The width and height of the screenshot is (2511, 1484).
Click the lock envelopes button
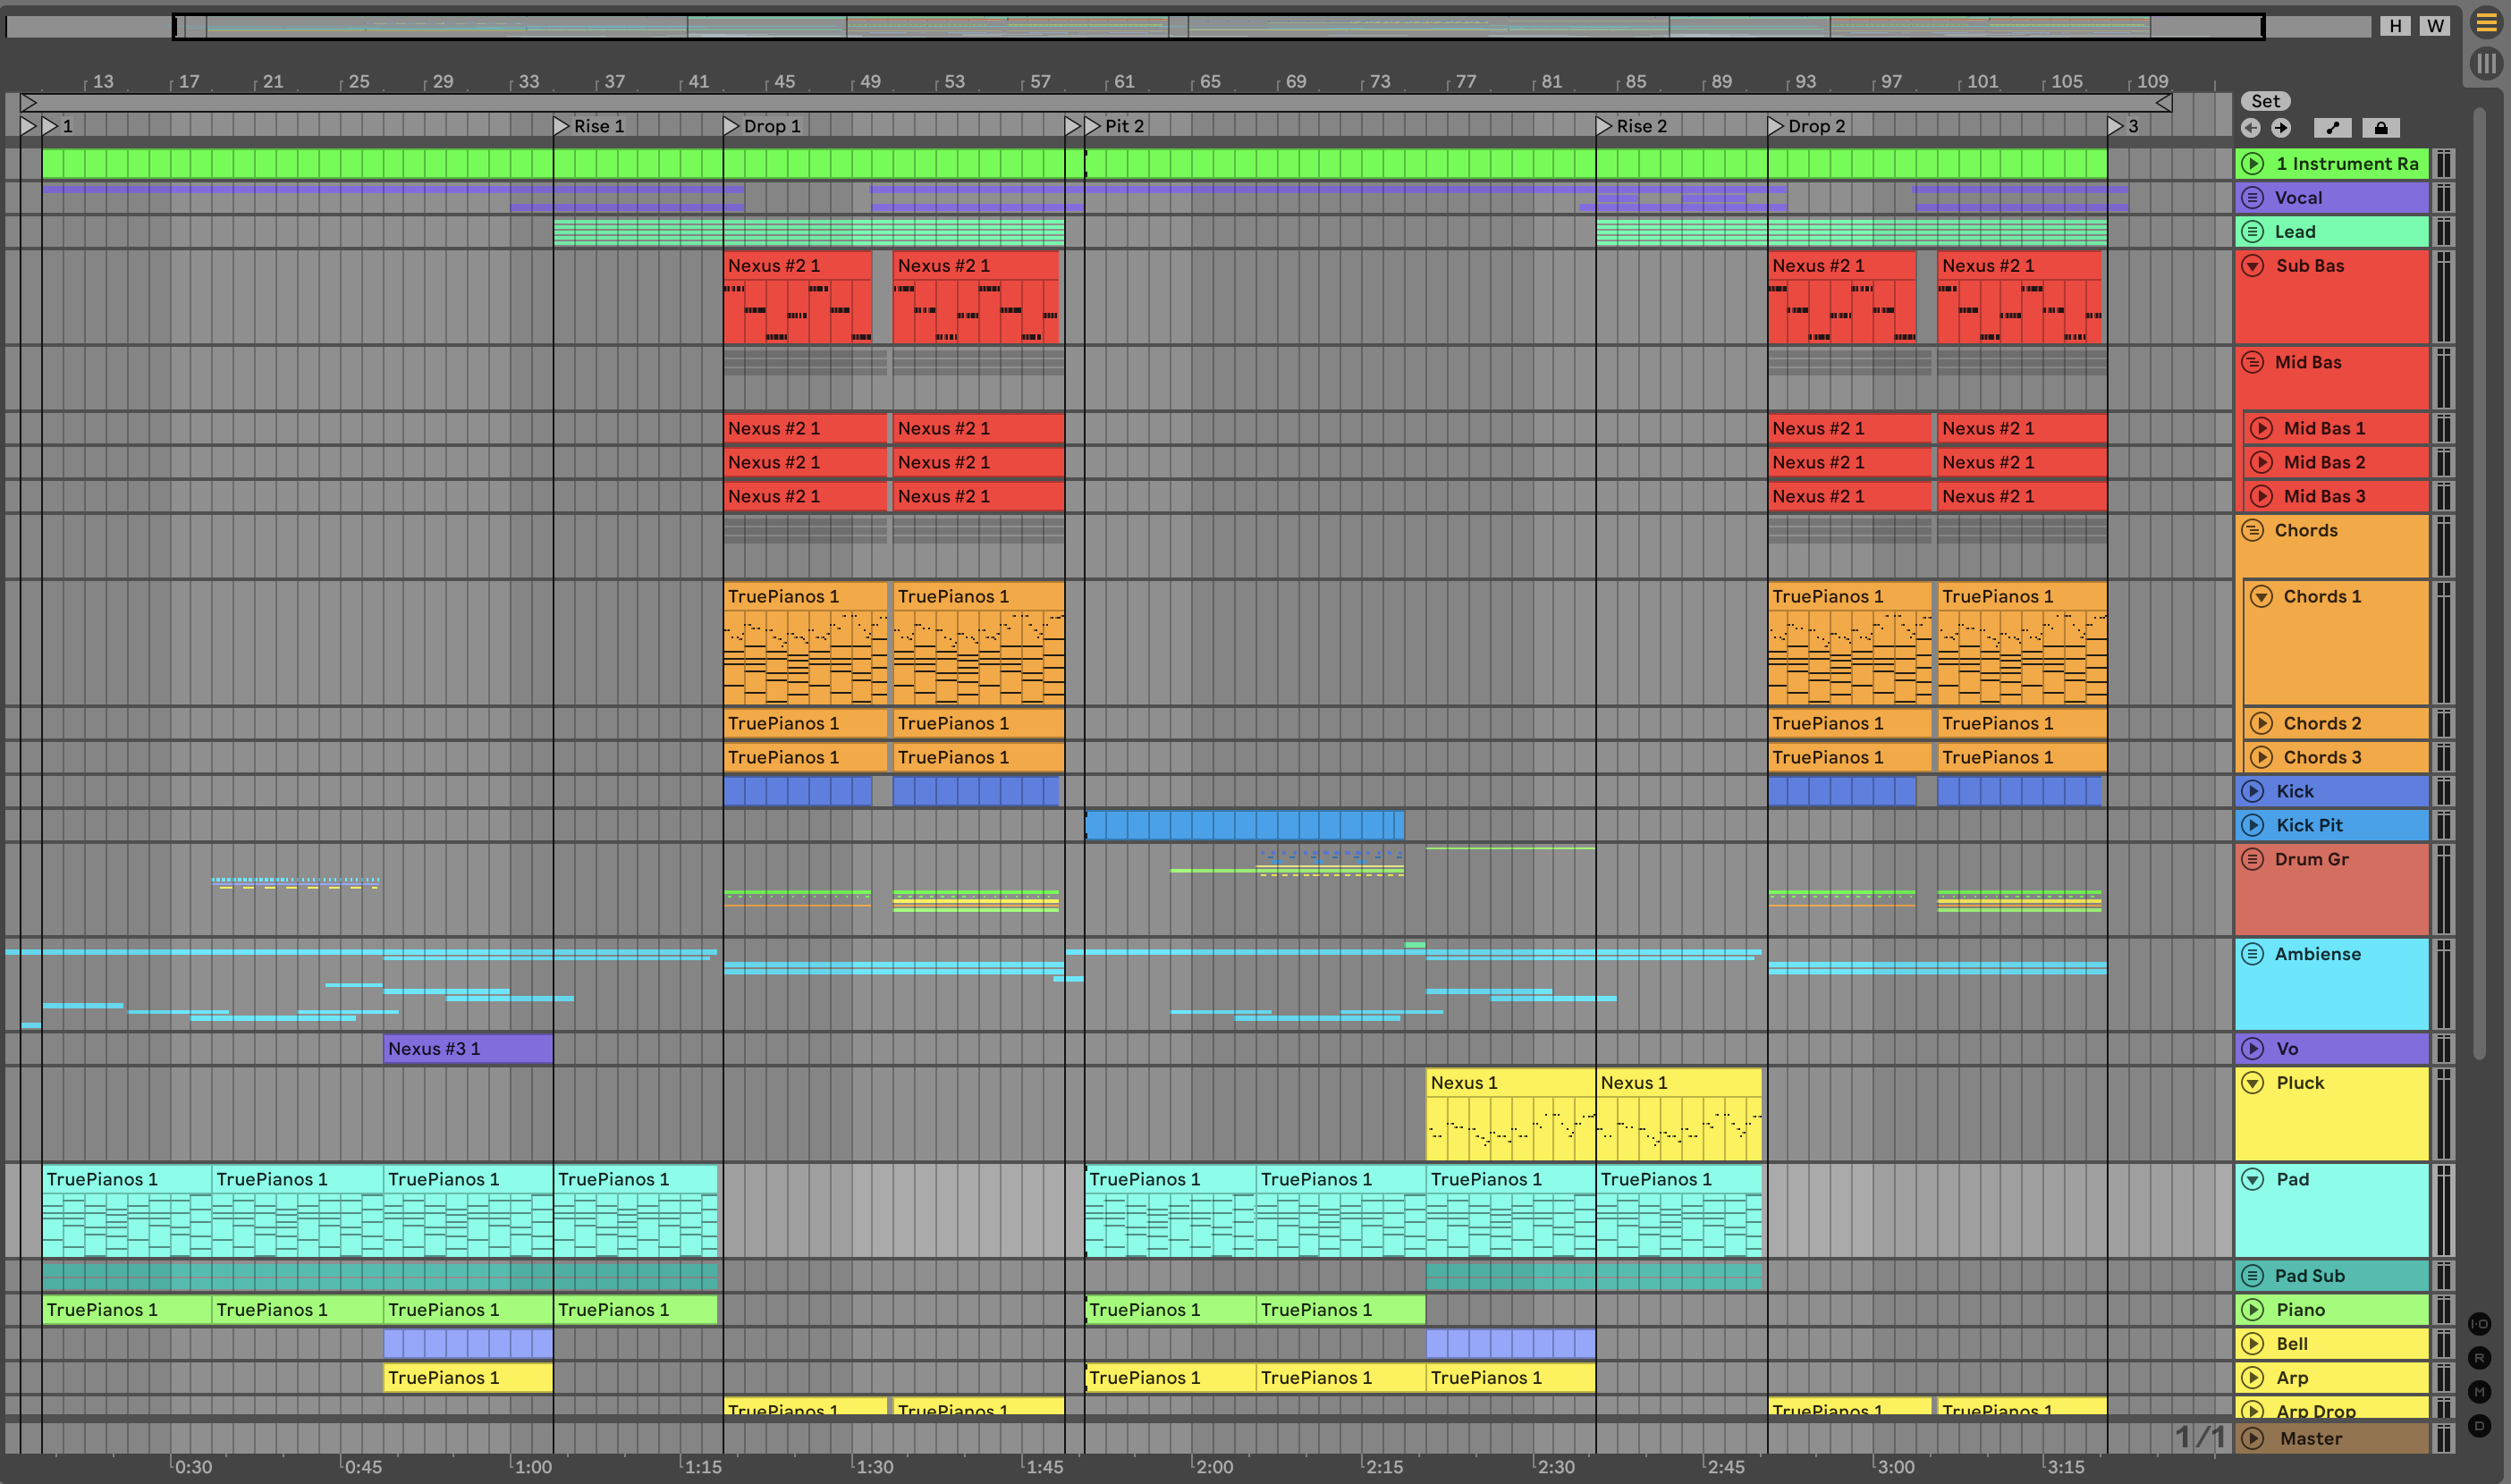click(2380, 128)
